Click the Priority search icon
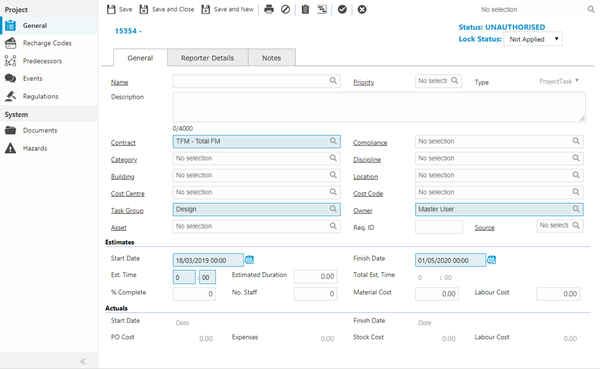This screenshot has height=369, width=600. pos(455,80)
